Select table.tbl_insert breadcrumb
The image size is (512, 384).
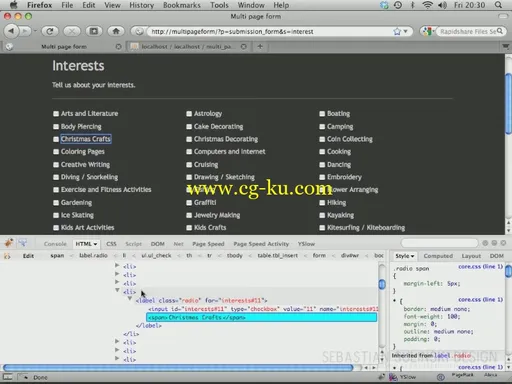pyautogui.click(x=277, y=256)
